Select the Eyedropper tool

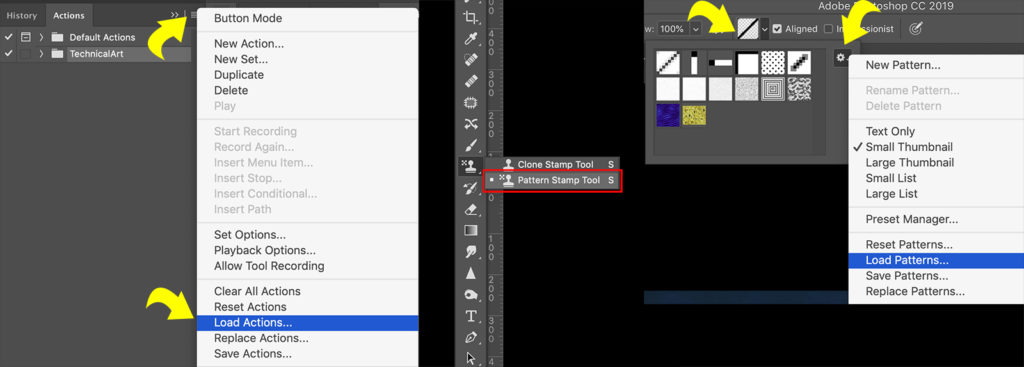tap(471, 39)
